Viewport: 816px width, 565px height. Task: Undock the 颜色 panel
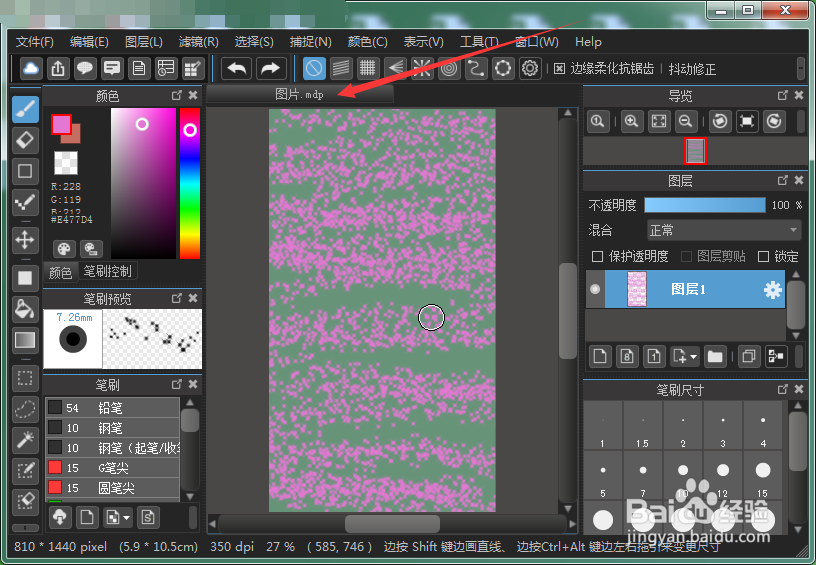pos(177,95)
